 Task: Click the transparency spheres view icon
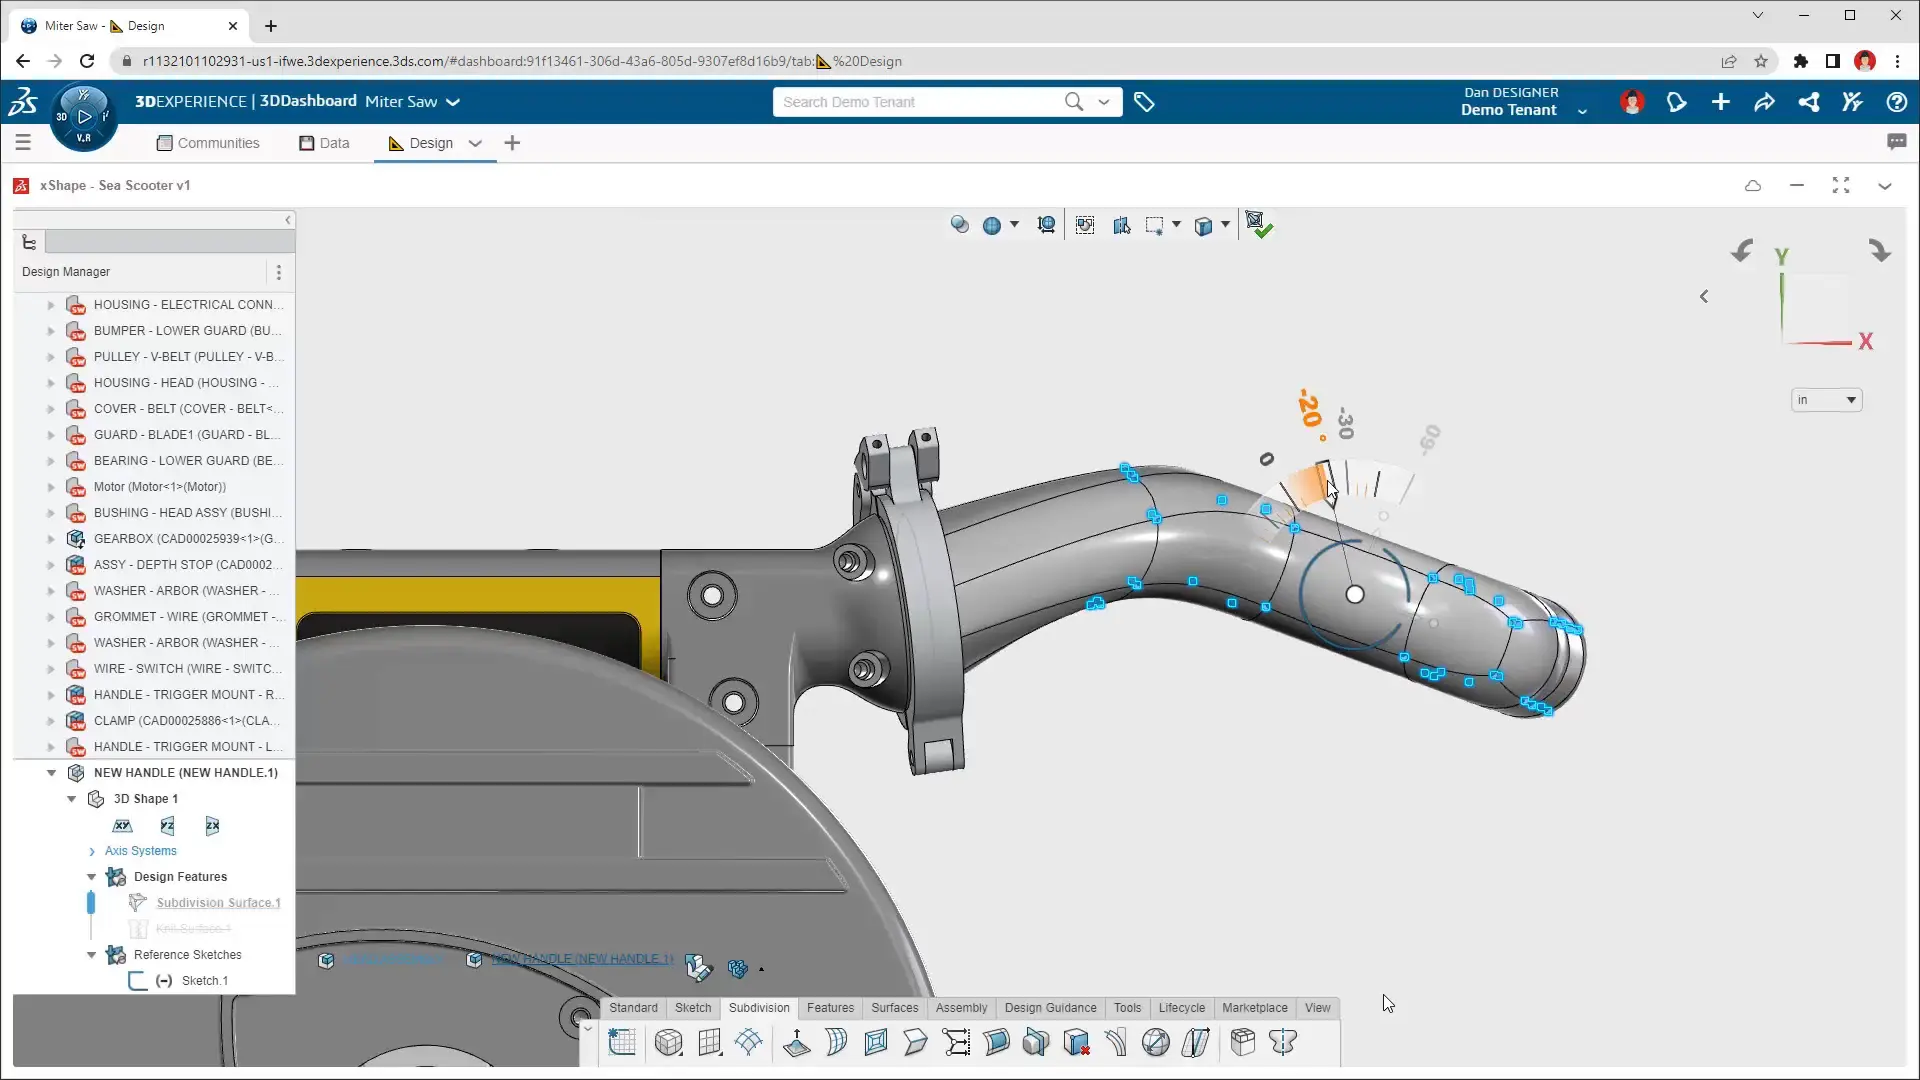[959, 225]
